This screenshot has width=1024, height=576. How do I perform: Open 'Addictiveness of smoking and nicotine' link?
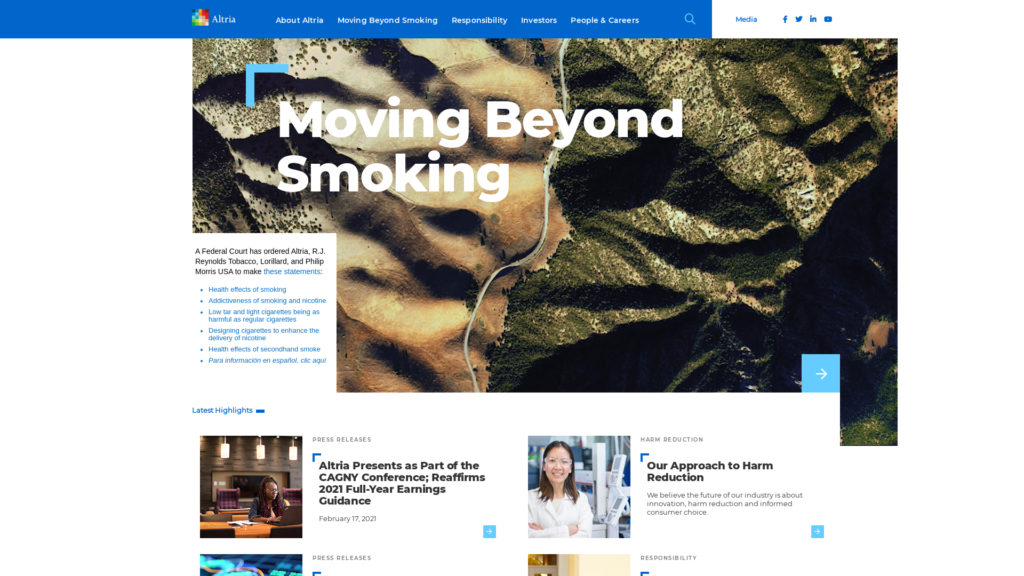267,300
